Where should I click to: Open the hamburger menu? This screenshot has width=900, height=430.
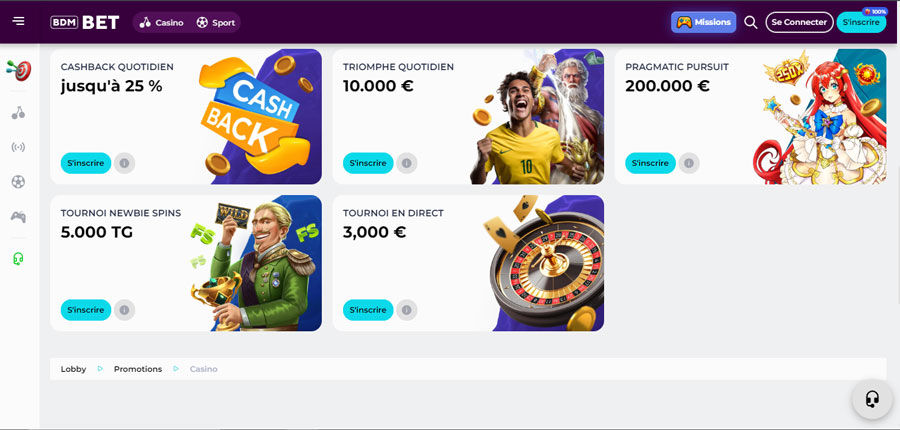tap(18, 21)
